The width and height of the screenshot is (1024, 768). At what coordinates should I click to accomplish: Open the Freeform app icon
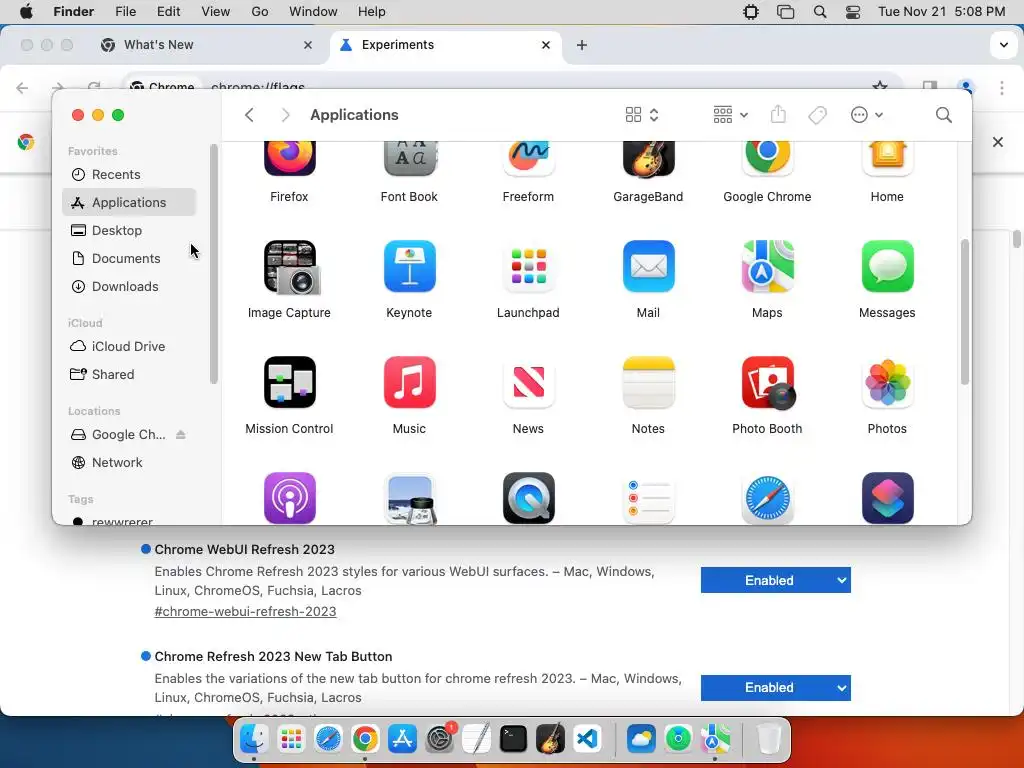528,159
